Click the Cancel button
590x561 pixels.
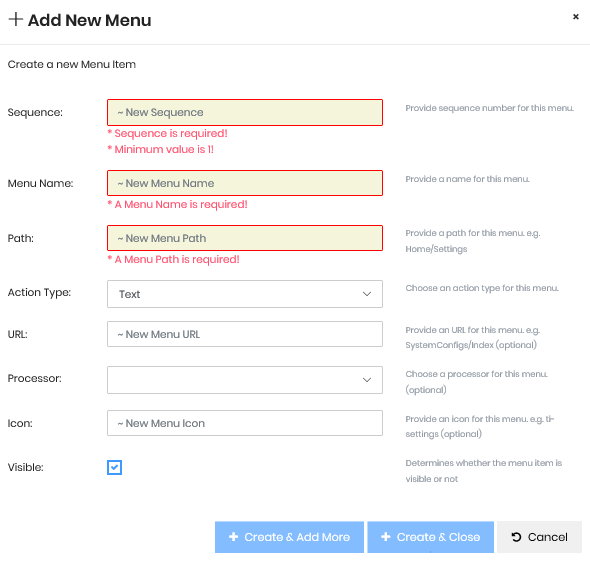540,537
